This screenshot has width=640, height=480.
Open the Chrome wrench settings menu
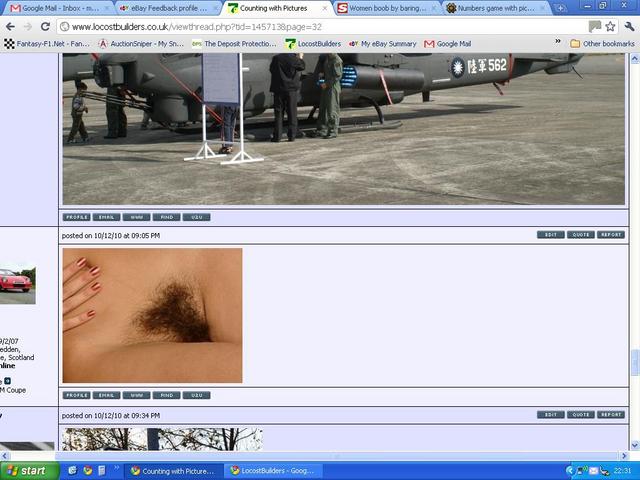[x=627, y=27]
